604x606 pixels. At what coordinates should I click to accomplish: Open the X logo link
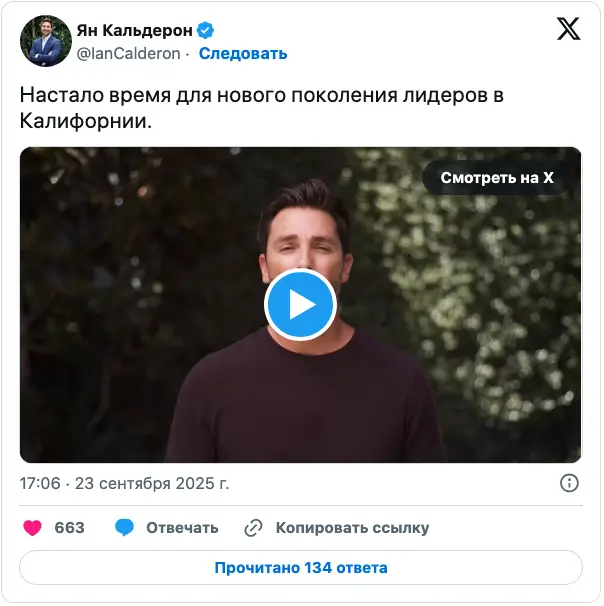[568, 29]
